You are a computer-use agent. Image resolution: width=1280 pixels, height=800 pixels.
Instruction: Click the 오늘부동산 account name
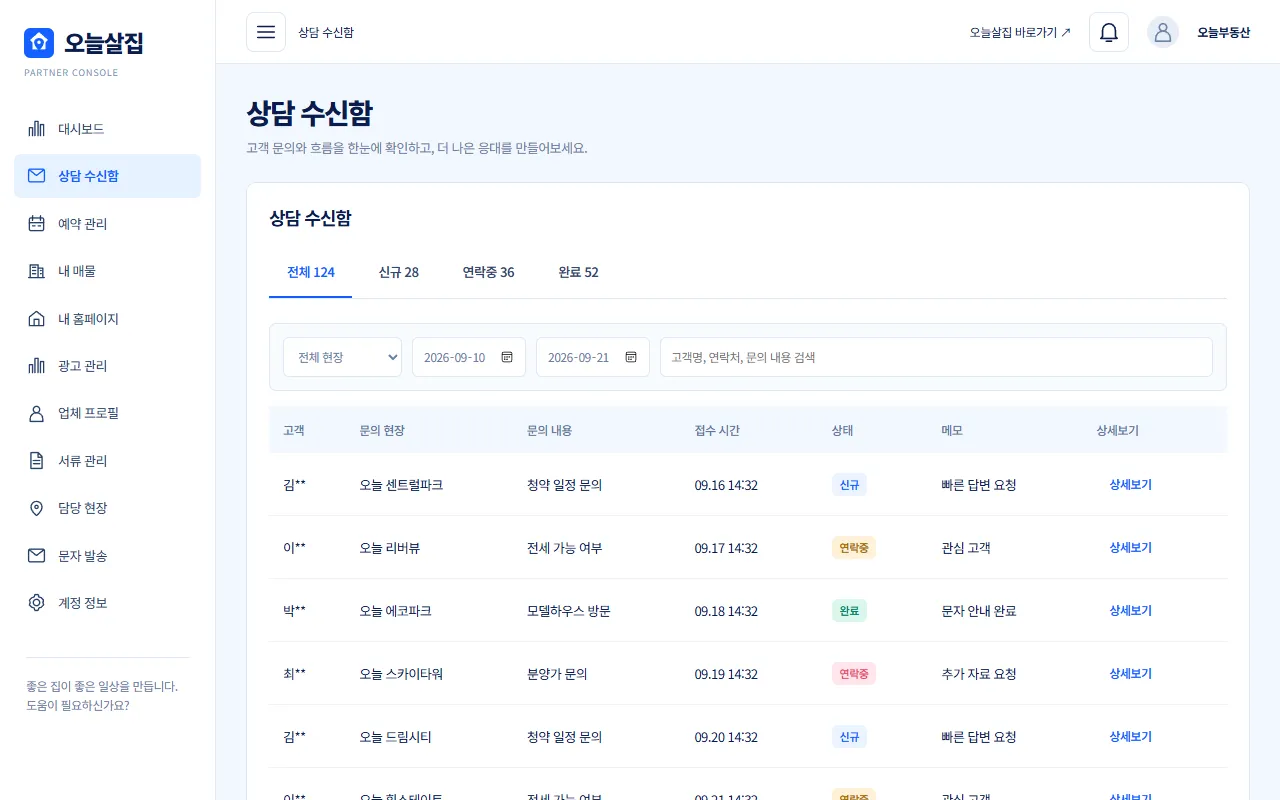(x=1223, y=32)
